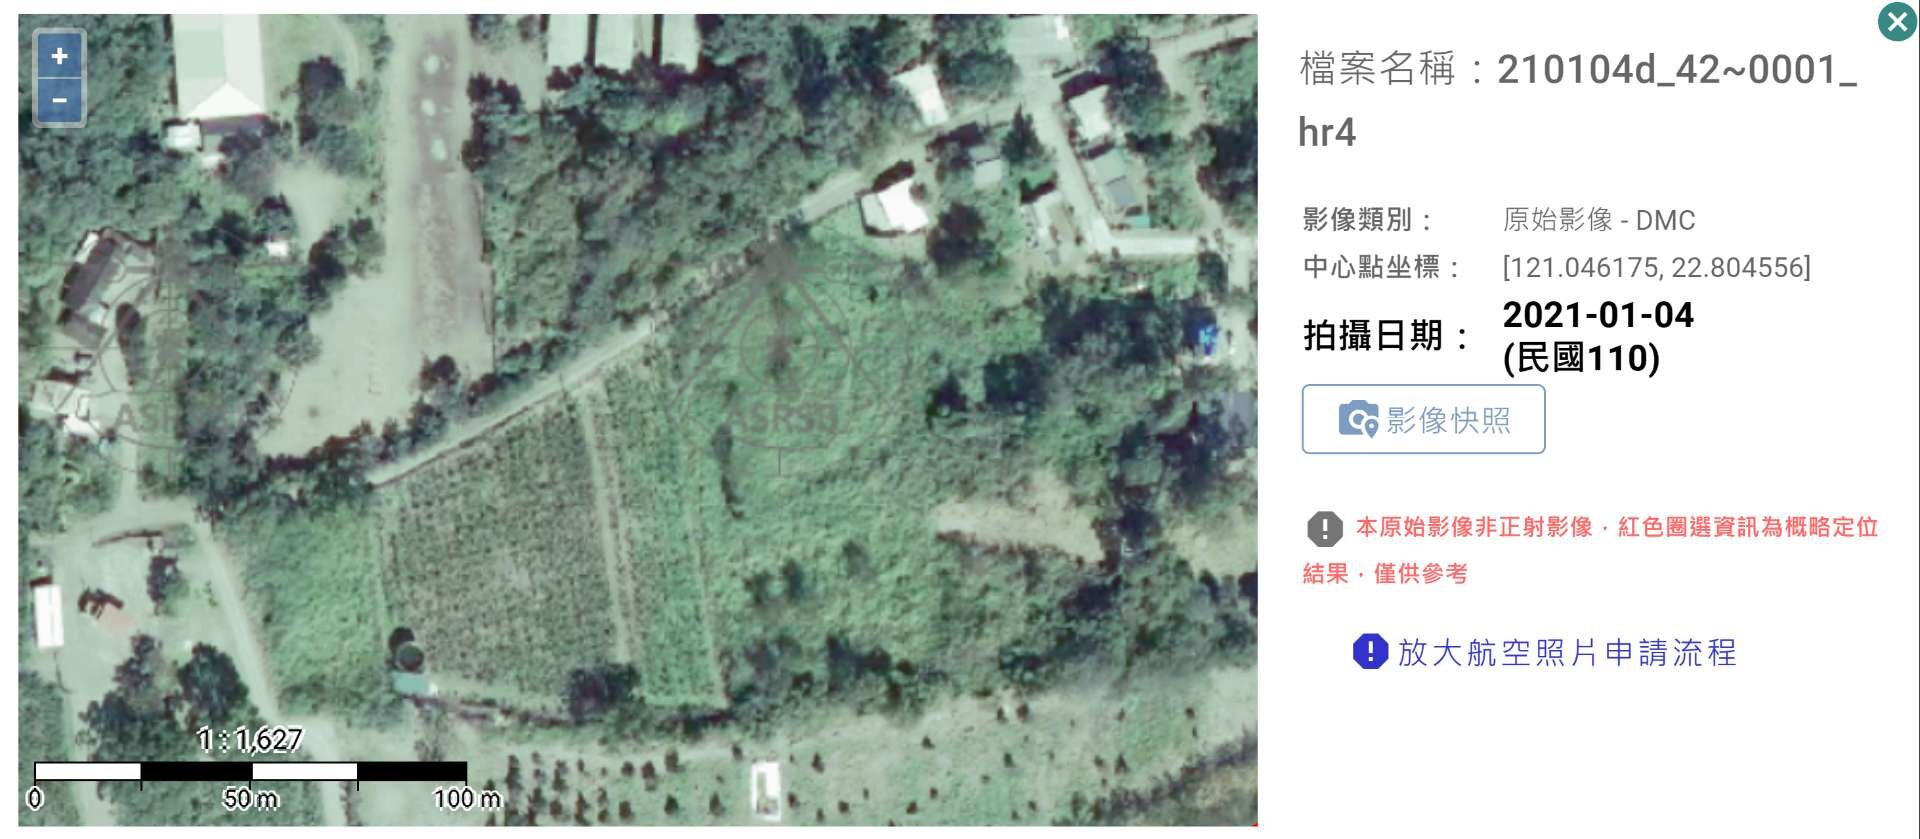Click the 100 m label on scale bar
The image size is (1920, 839).
pos(466,798)
